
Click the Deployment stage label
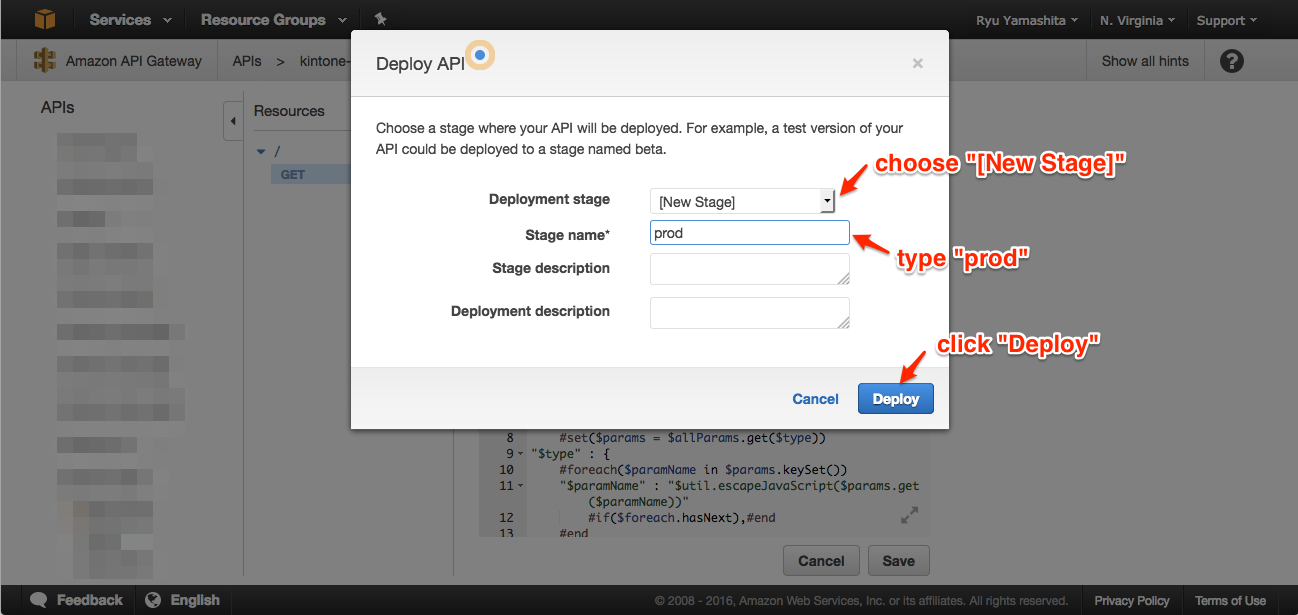549,199
